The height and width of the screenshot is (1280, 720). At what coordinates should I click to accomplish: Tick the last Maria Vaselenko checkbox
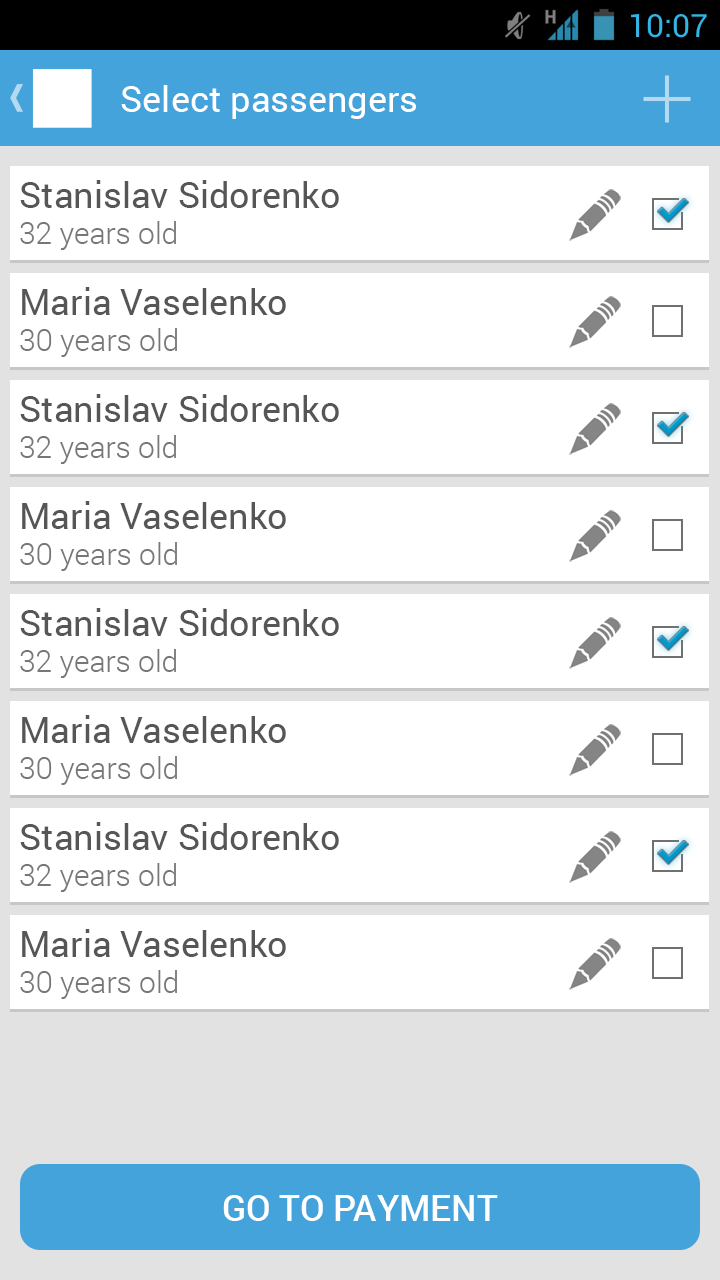coord(667,963)
